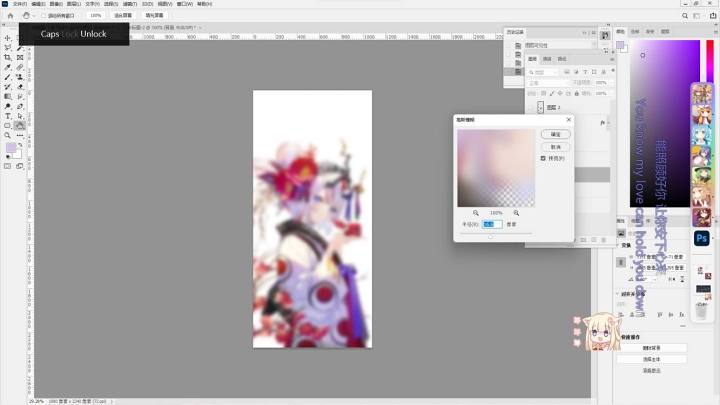Adjust Gaussian Blur radius slider
The image size is (720, 405).
(x=490, y=237)
